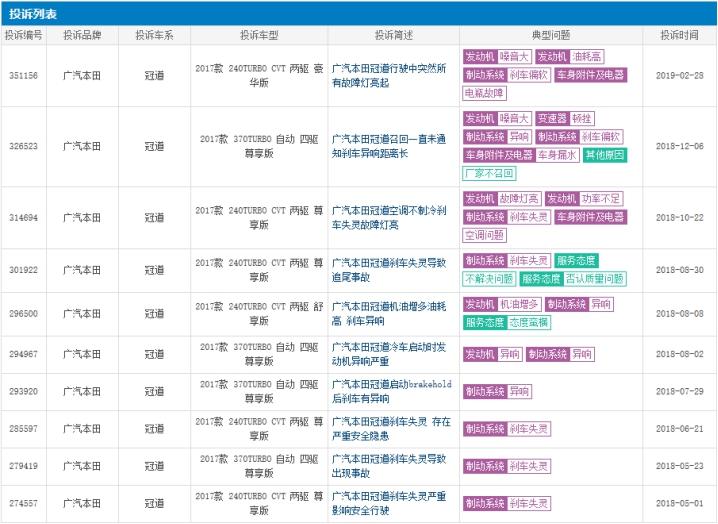Screen dimensions: 718x524
Task: Select complaint number 285597
Action: tap(23, 429)
